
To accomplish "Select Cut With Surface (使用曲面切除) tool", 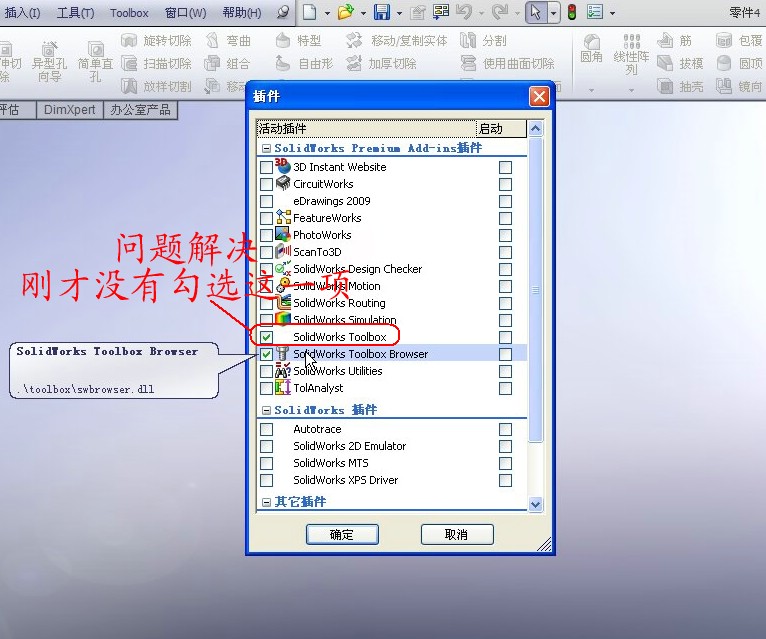I will [x=508, y=64].
